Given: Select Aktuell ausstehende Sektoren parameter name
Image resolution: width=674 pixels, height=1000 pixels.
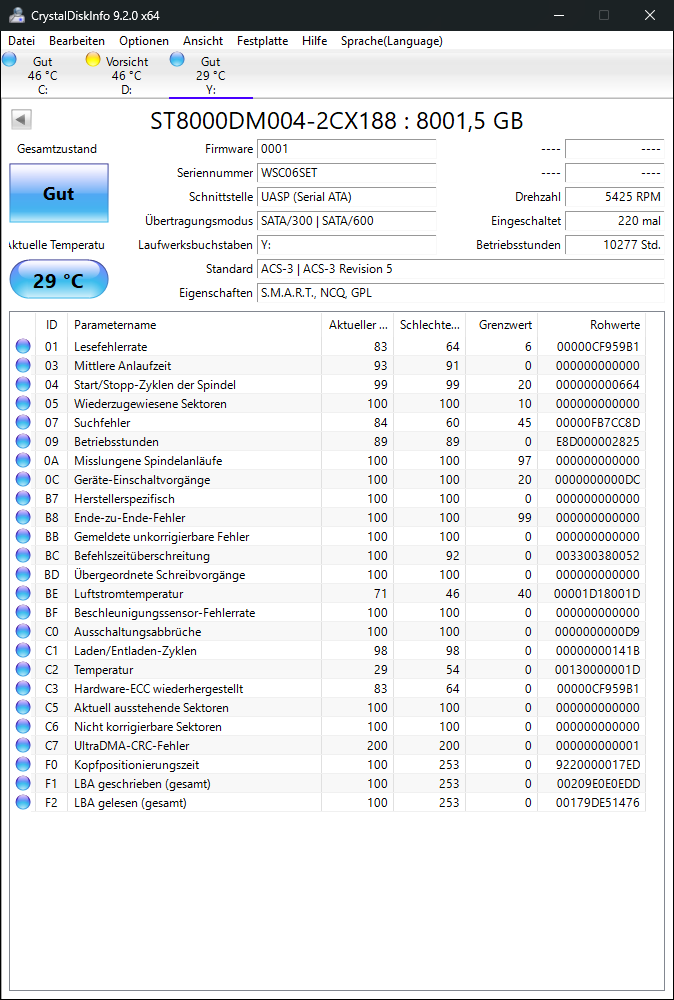Looking at the screenshot, I should pyautogui.click(x=151, y=708).
